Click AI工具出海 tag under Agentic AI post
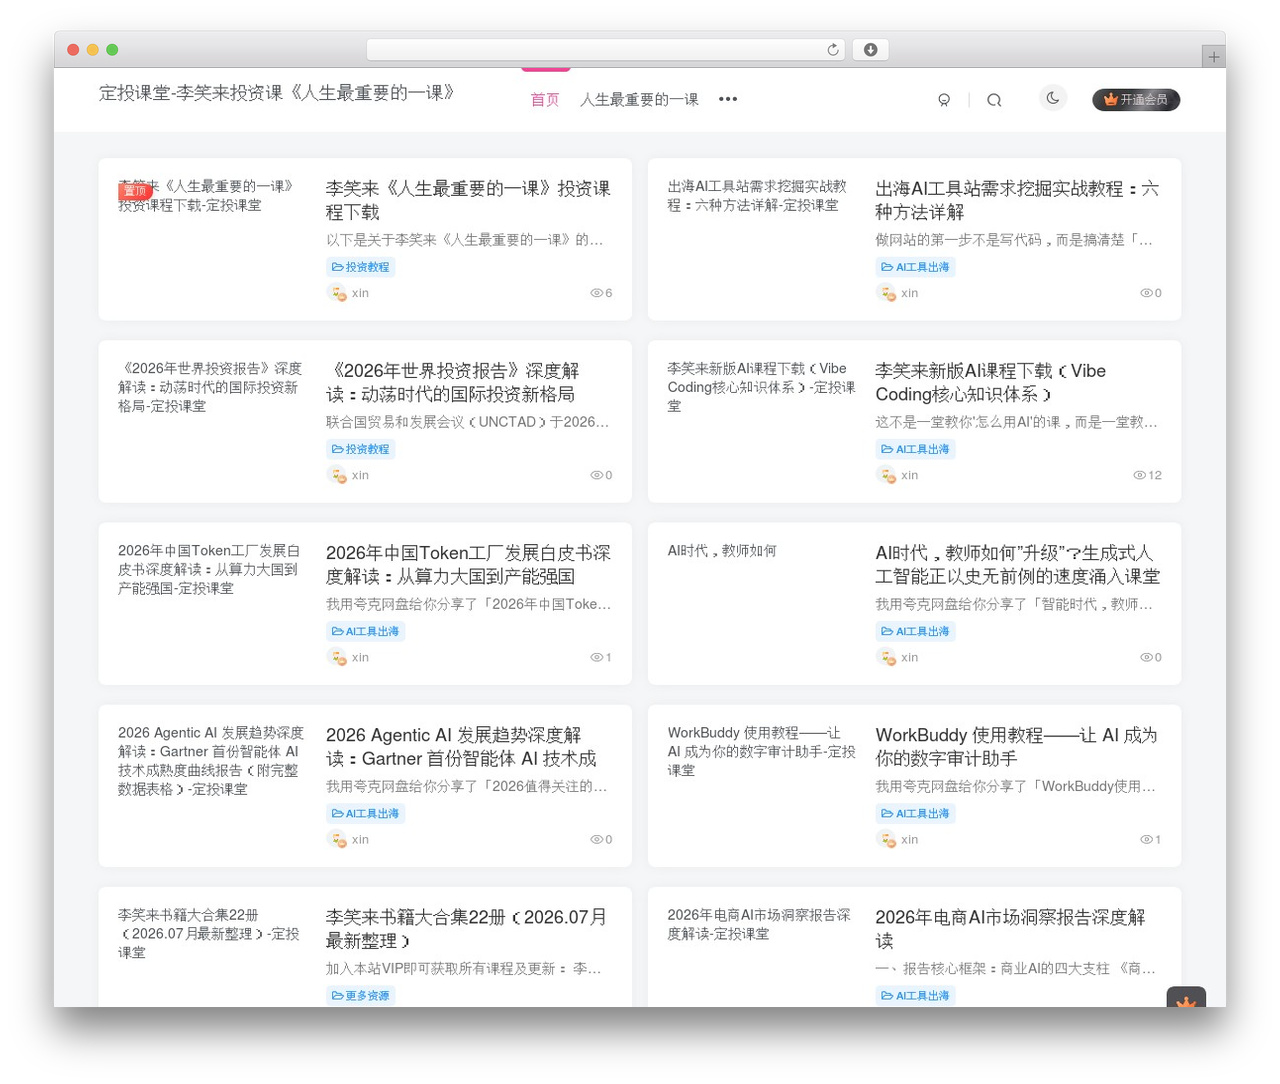 [365, 813]
